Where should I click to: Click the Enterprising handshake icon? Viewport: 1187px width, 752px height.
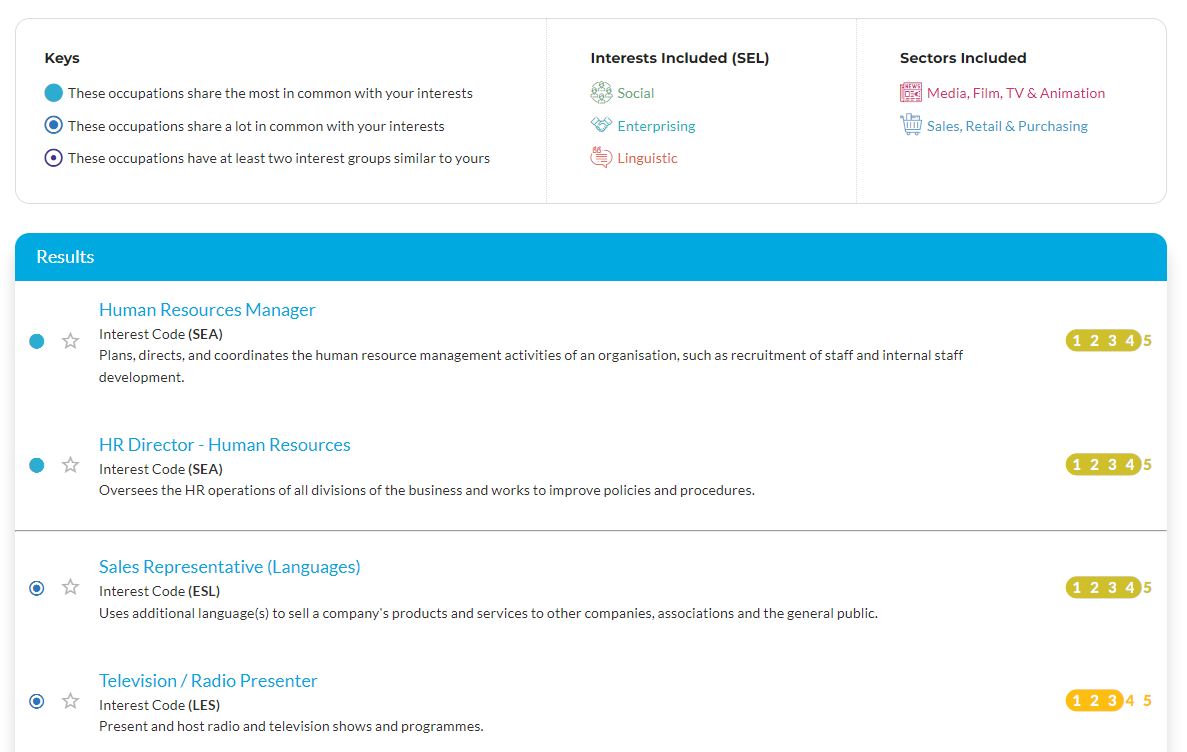[x=601, y=125]
